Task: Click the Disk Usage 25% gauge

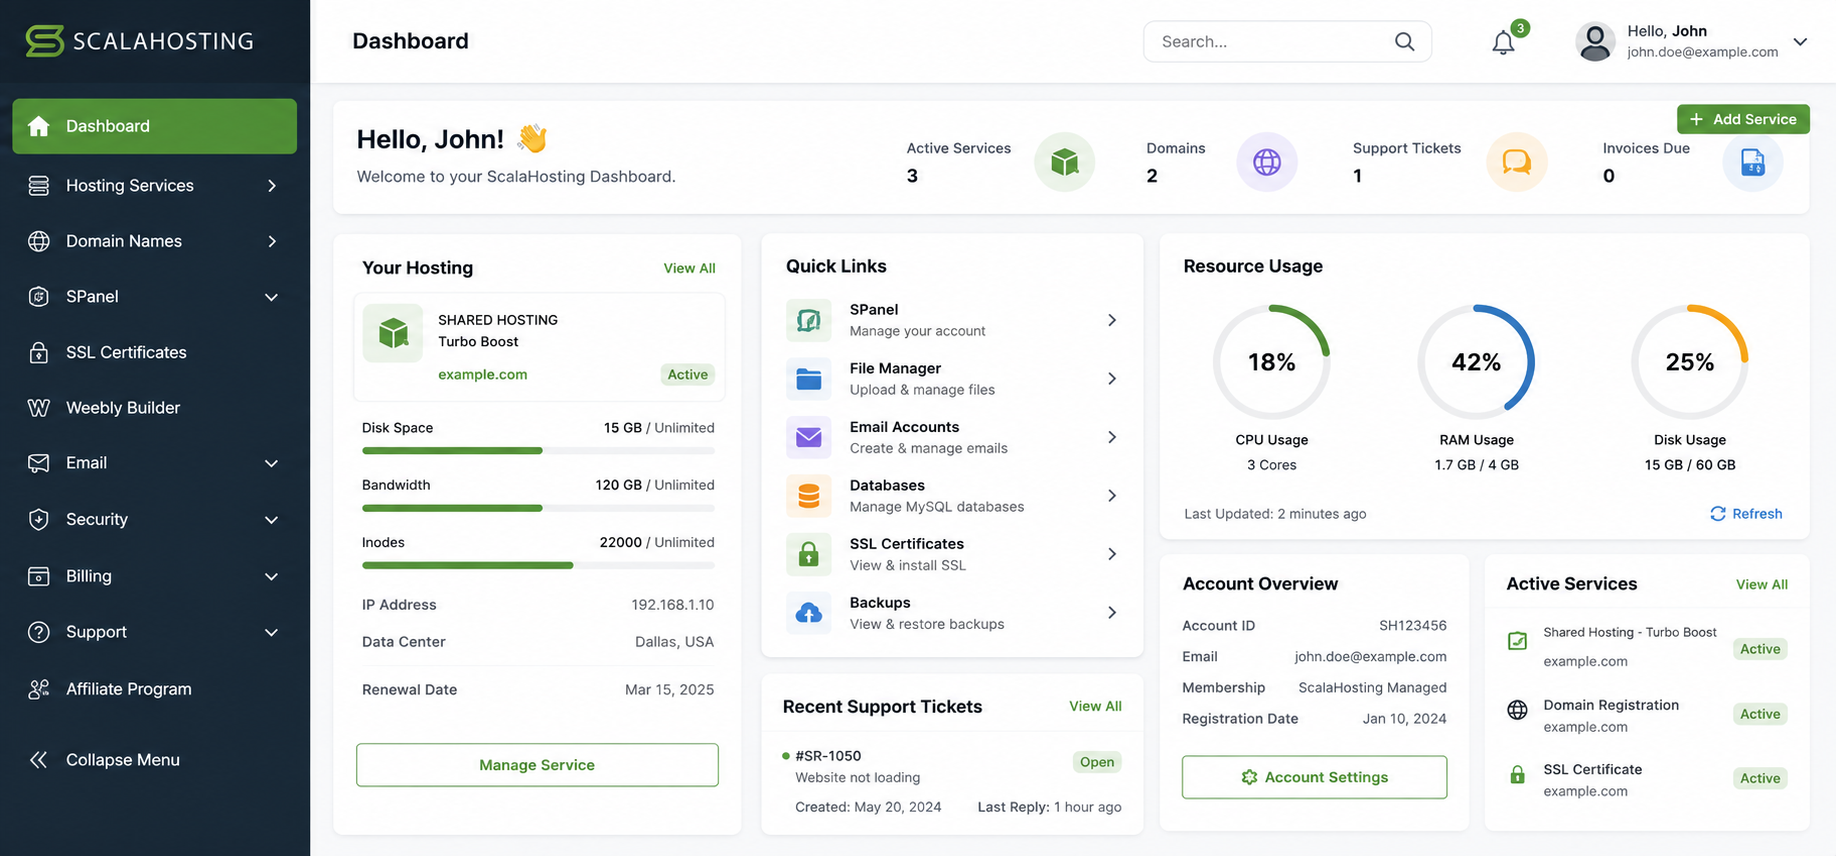Action: [1690, 362]
